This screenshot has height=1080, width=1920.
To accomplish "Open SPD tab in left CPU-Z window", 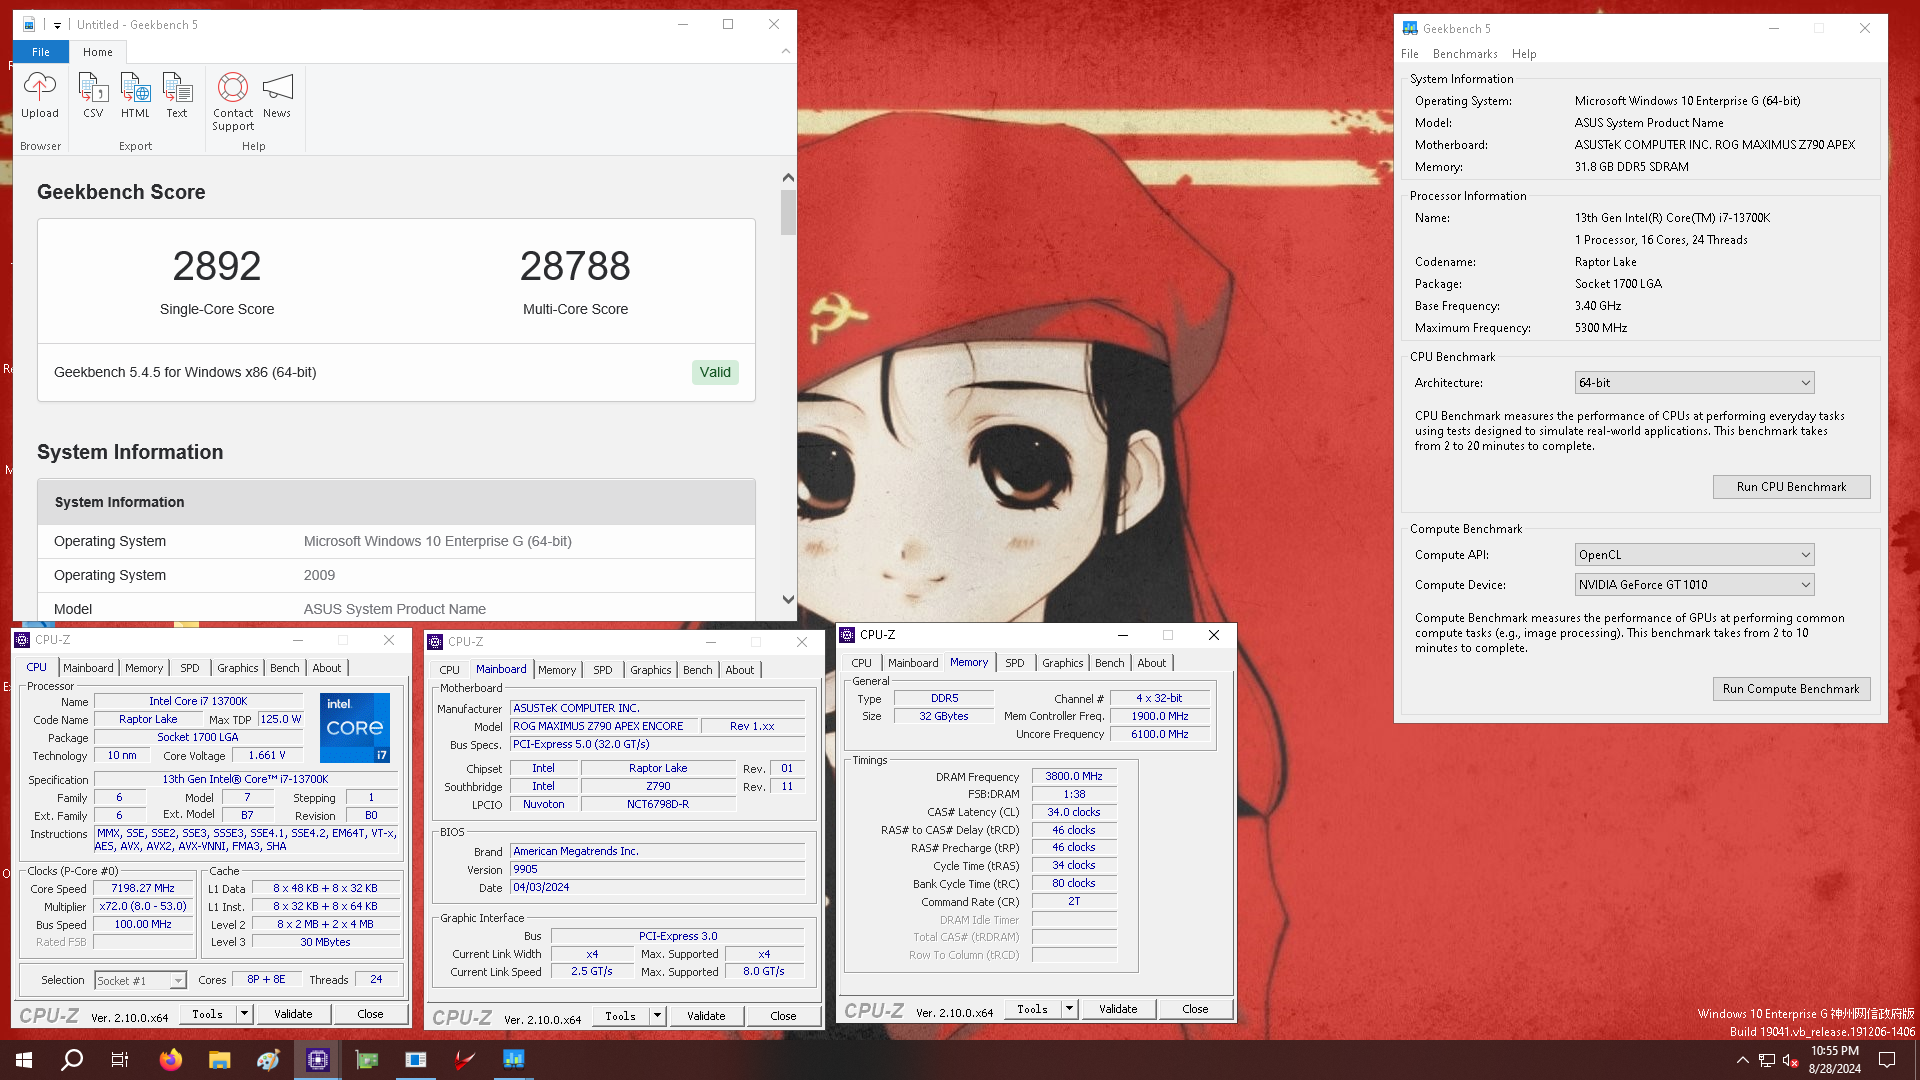I will coord(190,668).
